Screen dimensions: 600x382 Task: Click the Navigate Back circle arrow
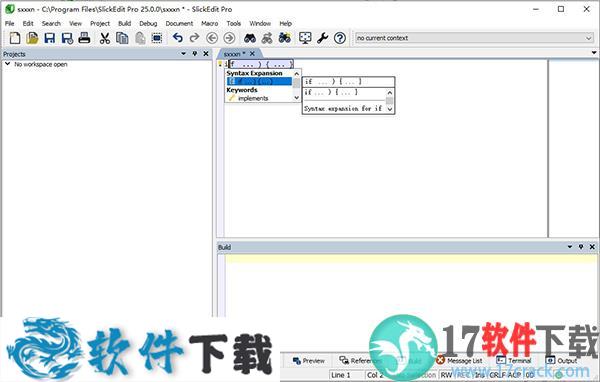coord(212,38)
